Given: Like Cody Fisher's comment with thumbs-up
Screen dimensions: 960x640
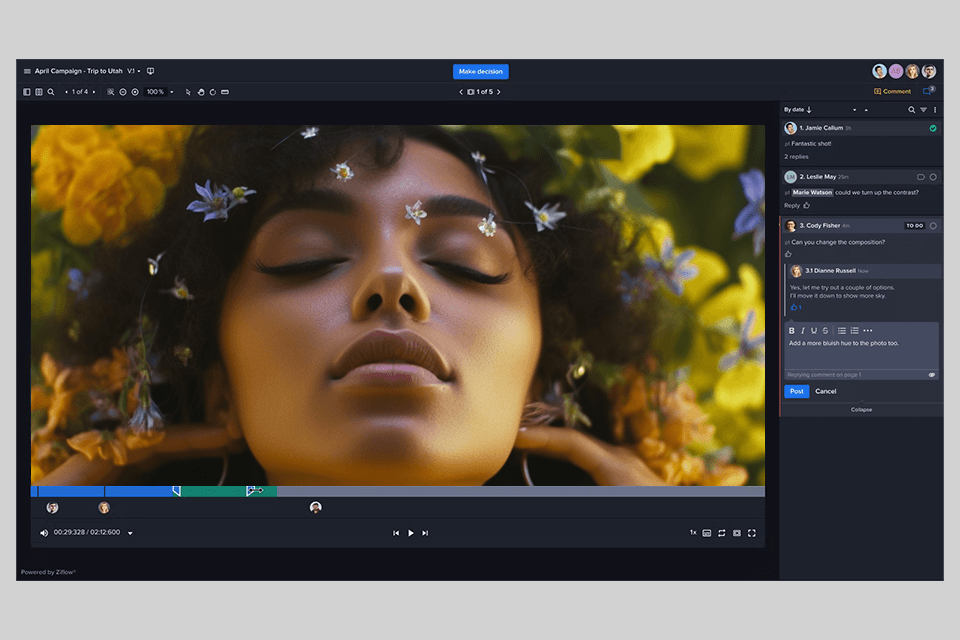Looking at the screenshot, I should pos(789,254).
